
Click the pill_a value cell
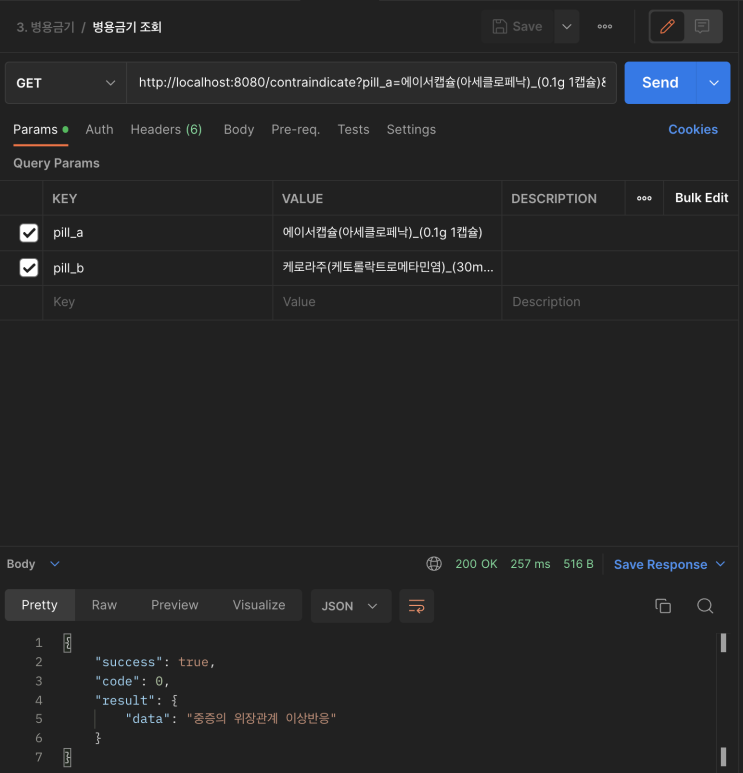(387, 233)
